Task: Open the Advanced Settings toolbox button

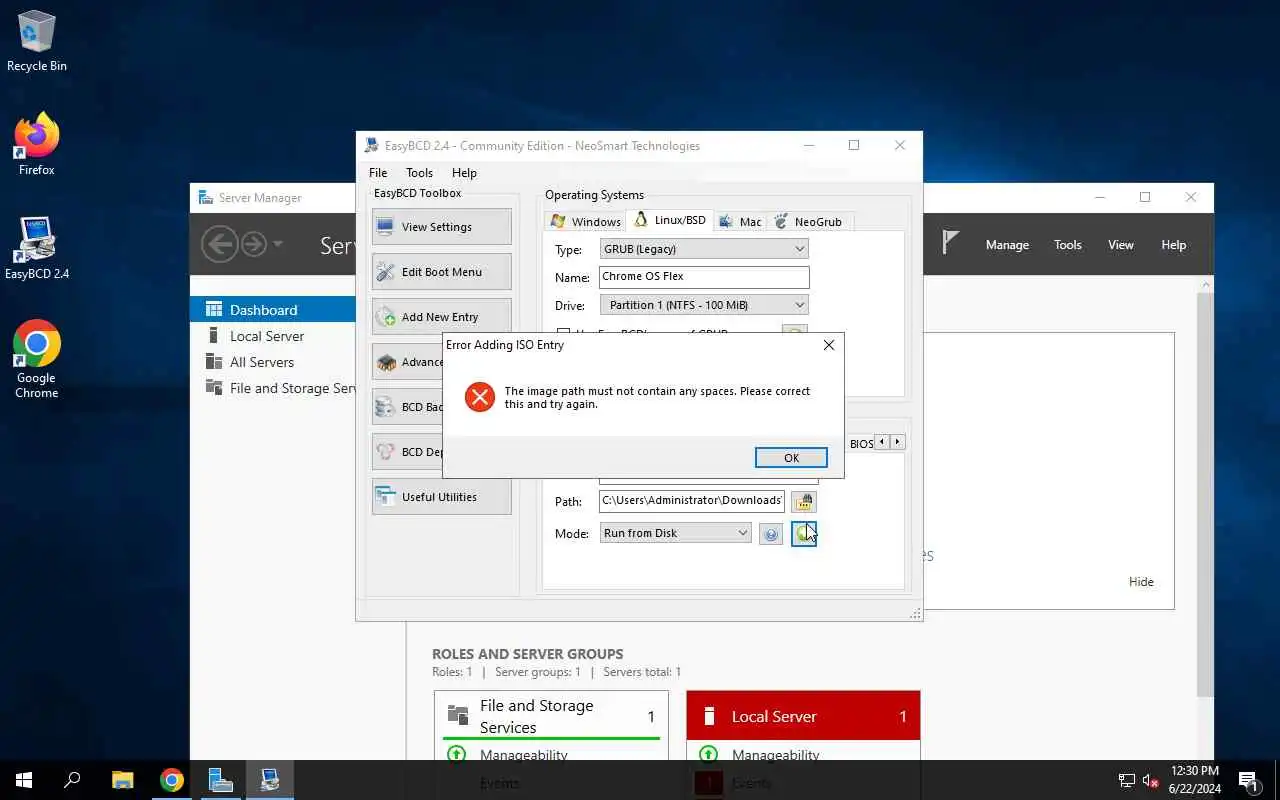Action: pyautogui.click(x=408, y=361)
